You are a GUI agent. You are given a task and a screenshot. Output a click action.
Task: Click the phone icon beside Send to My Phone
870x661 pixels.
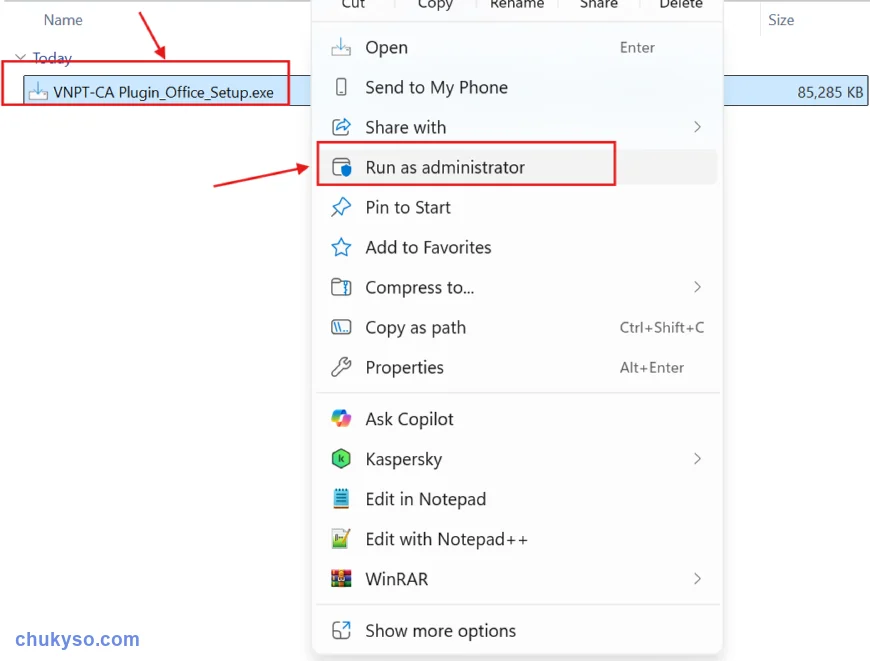pyautogui.click(x=341, y=87)
